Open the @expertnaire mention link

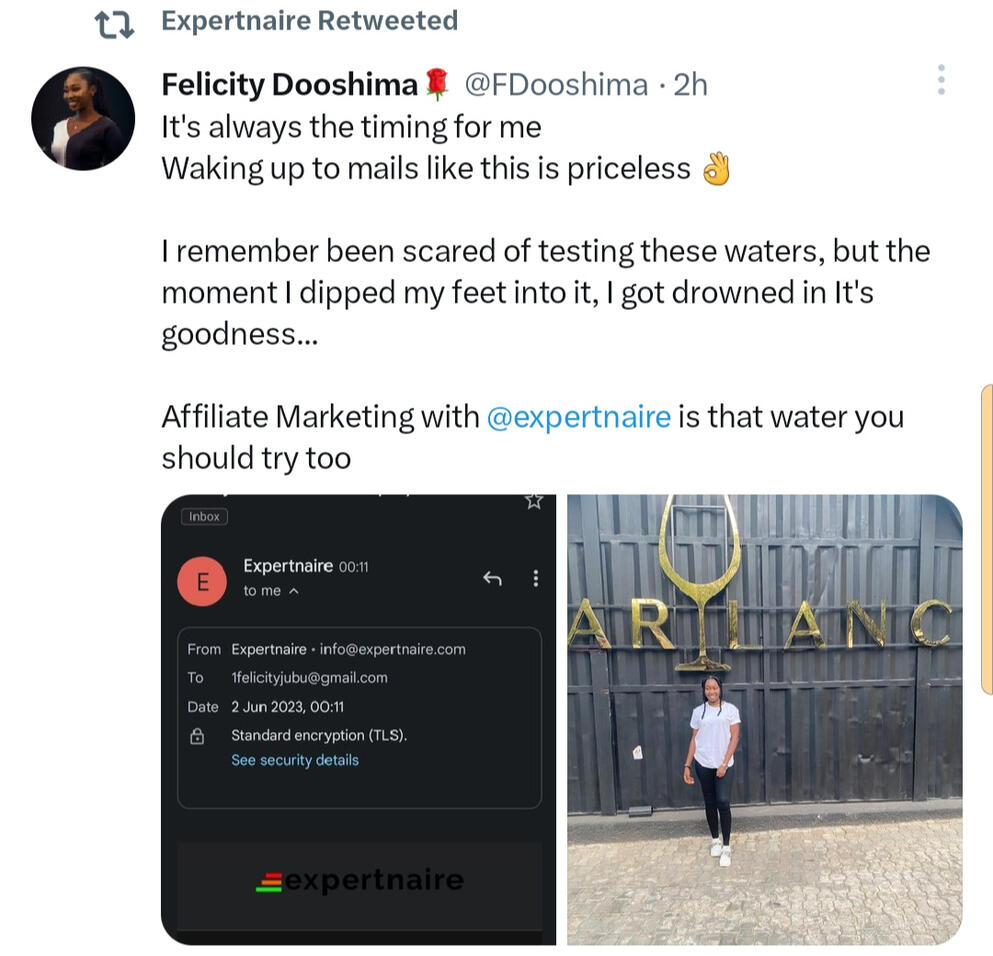point(578,416)
